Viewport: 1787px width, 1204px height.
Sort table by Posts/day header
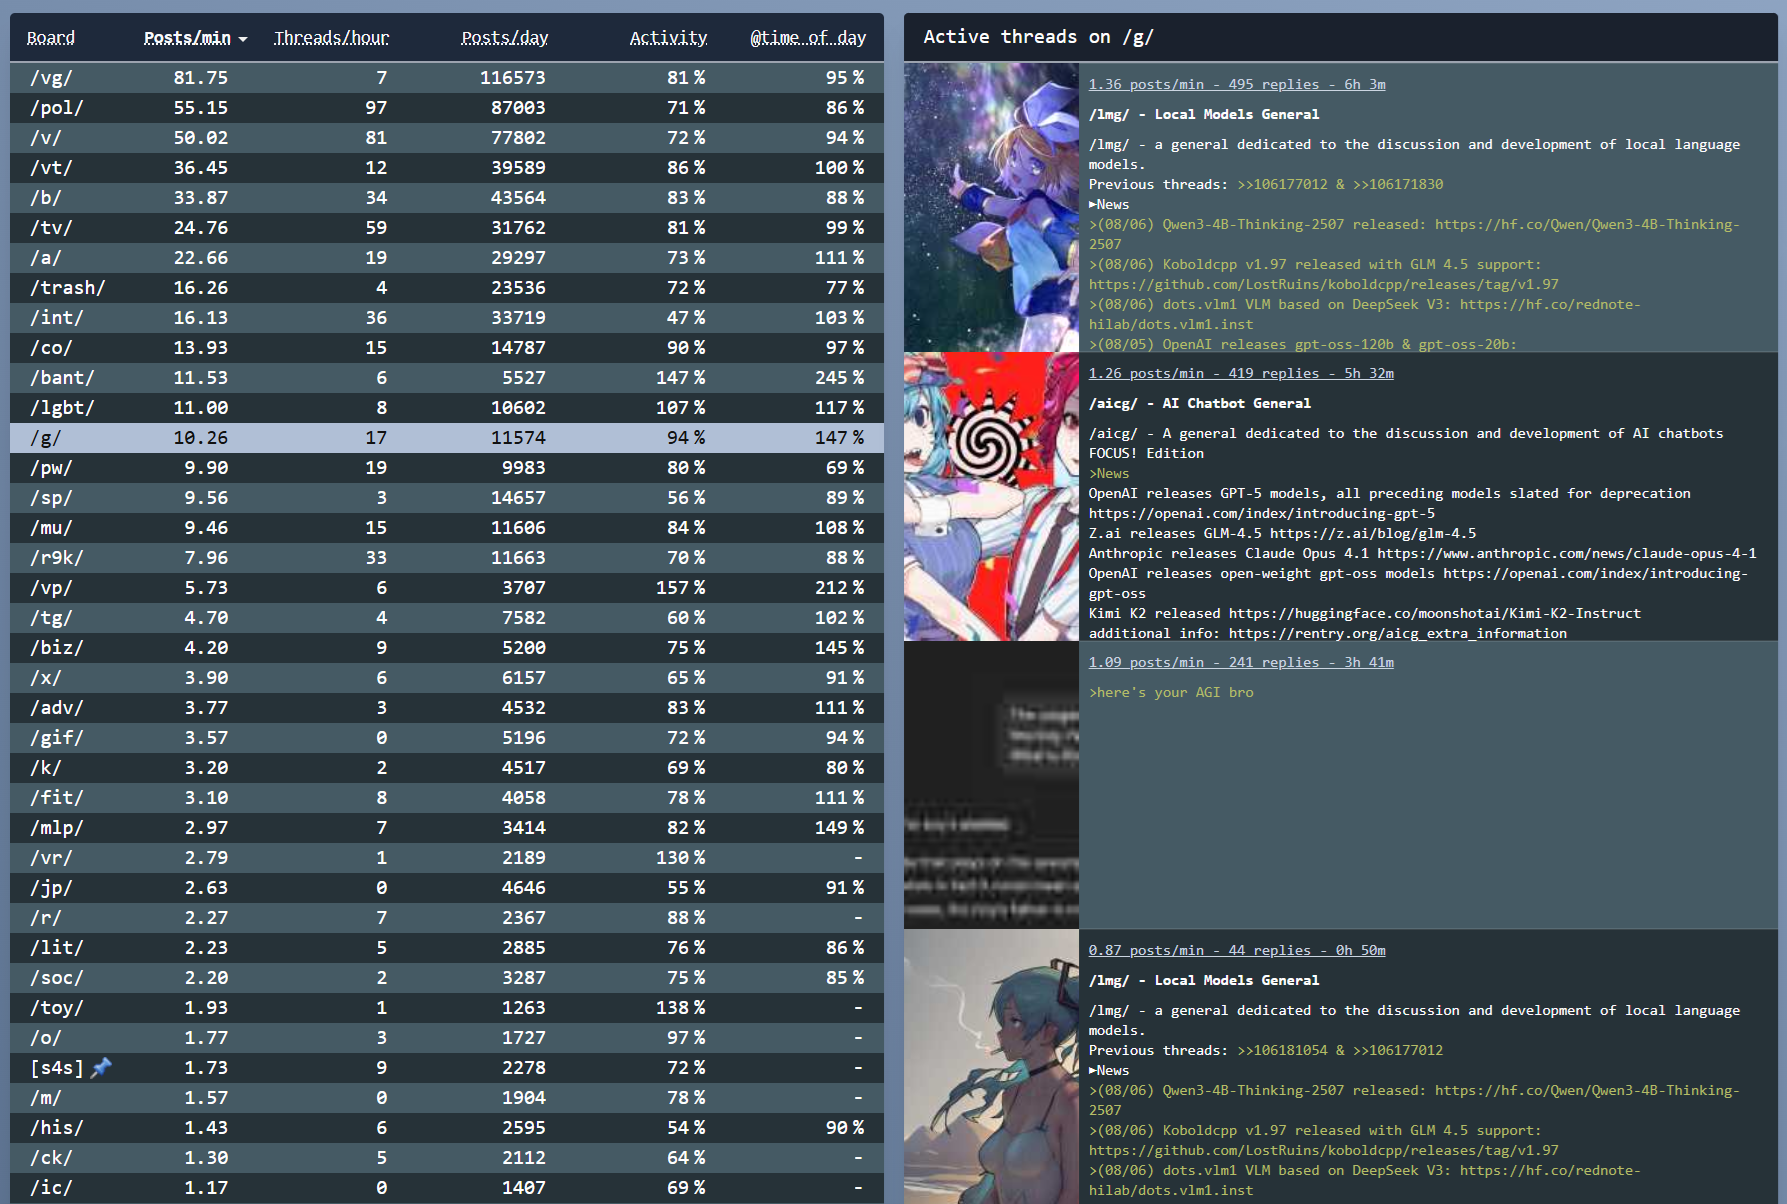tap(504, 38)
